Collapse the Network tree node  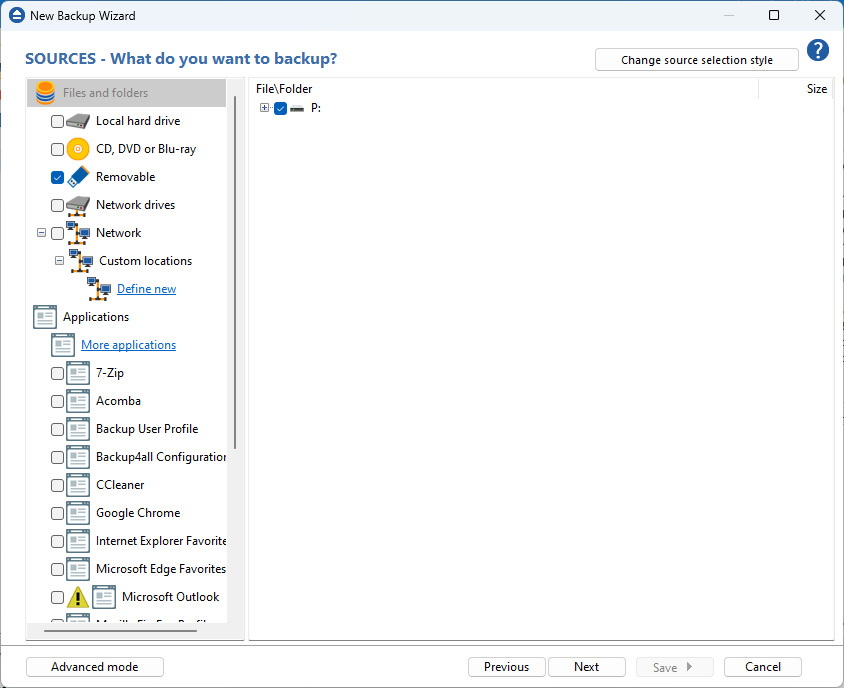coord(41,233)
